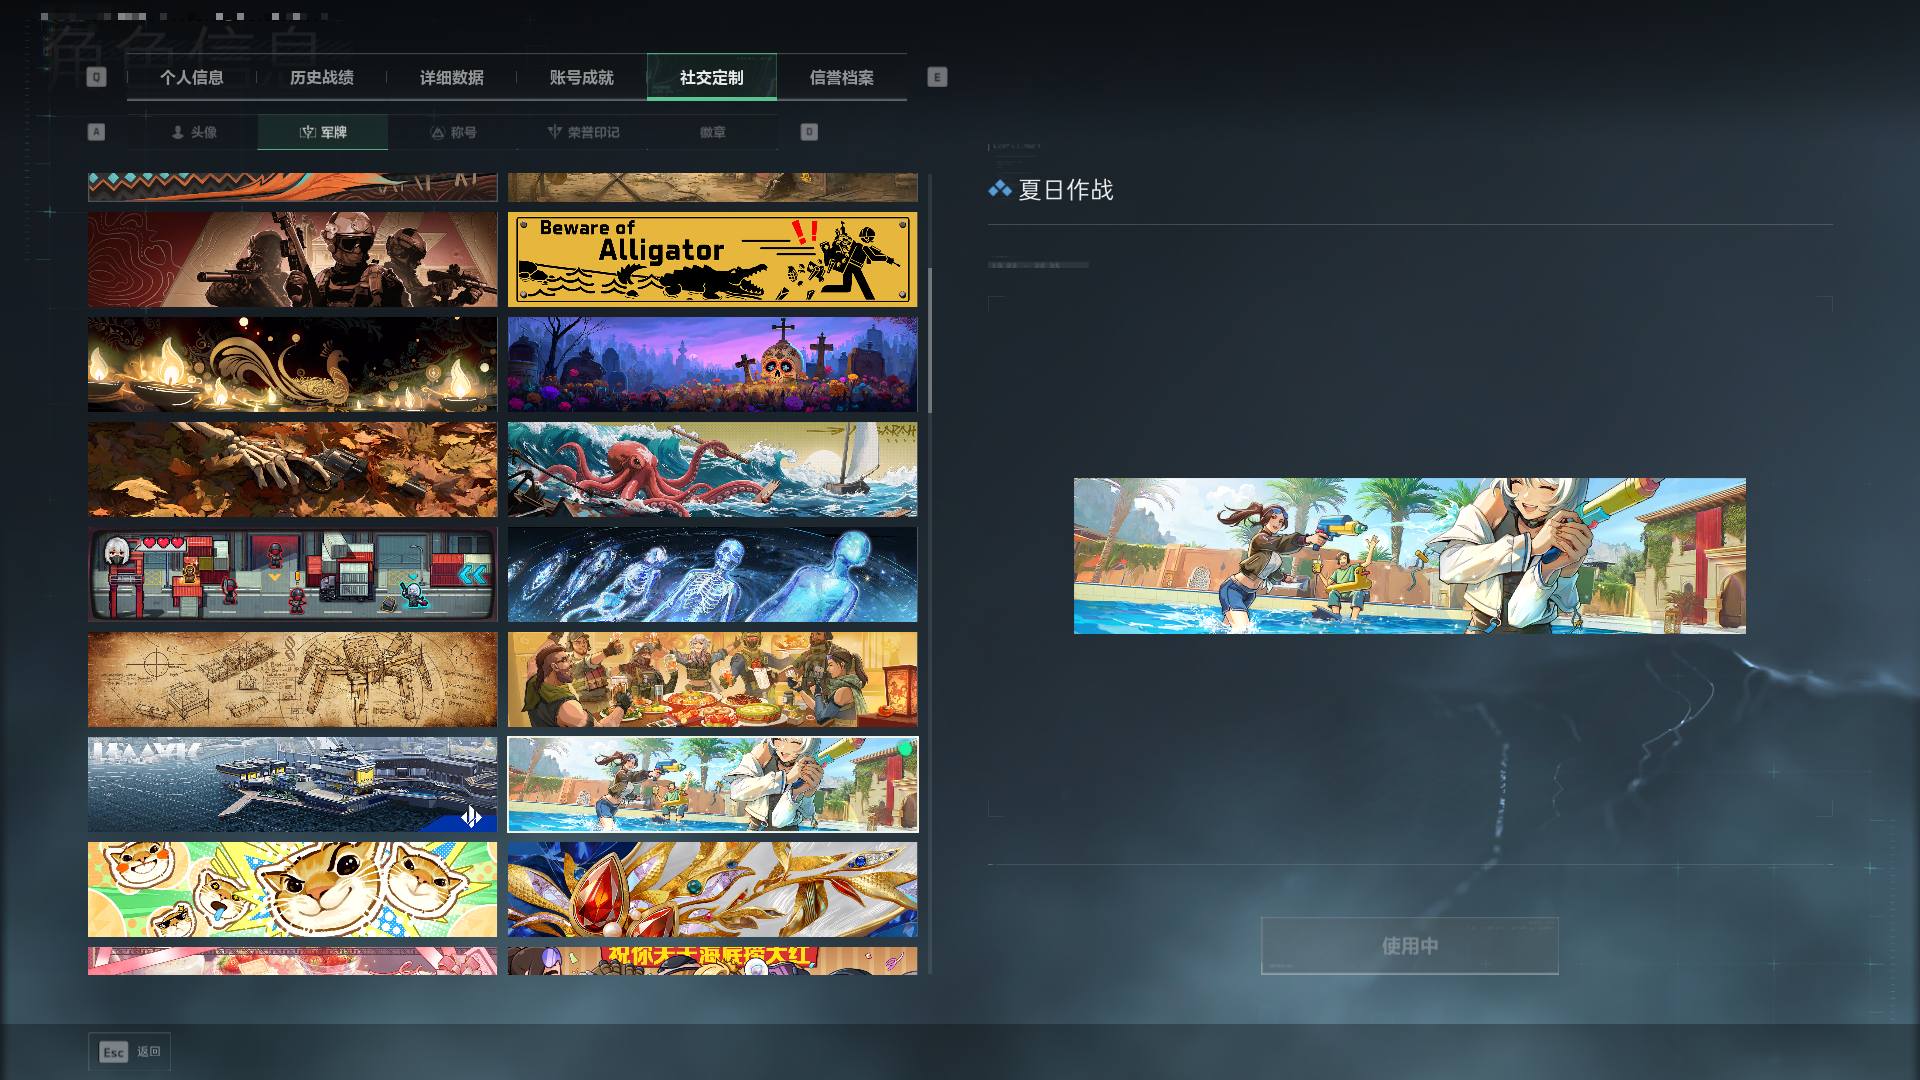Click the Esc 返回 back button

[x=129, y=1052]
